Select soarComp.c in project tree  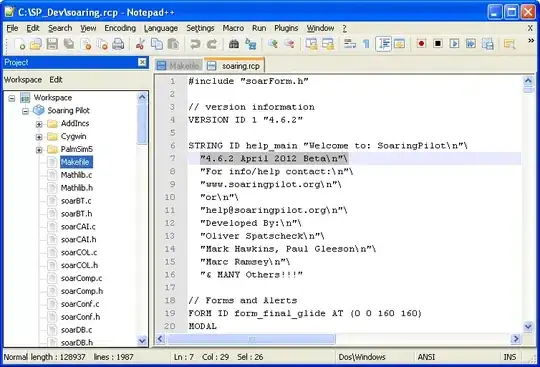tap(81, 278)
